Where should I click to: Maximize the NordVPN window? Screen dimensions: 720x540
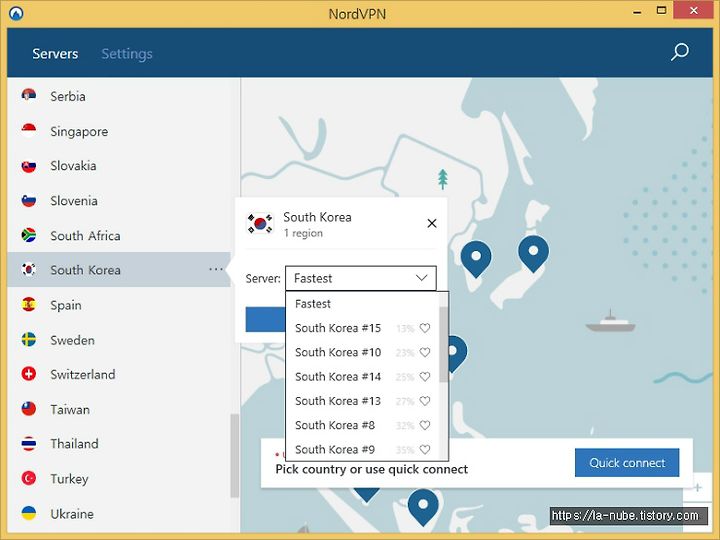661,11
